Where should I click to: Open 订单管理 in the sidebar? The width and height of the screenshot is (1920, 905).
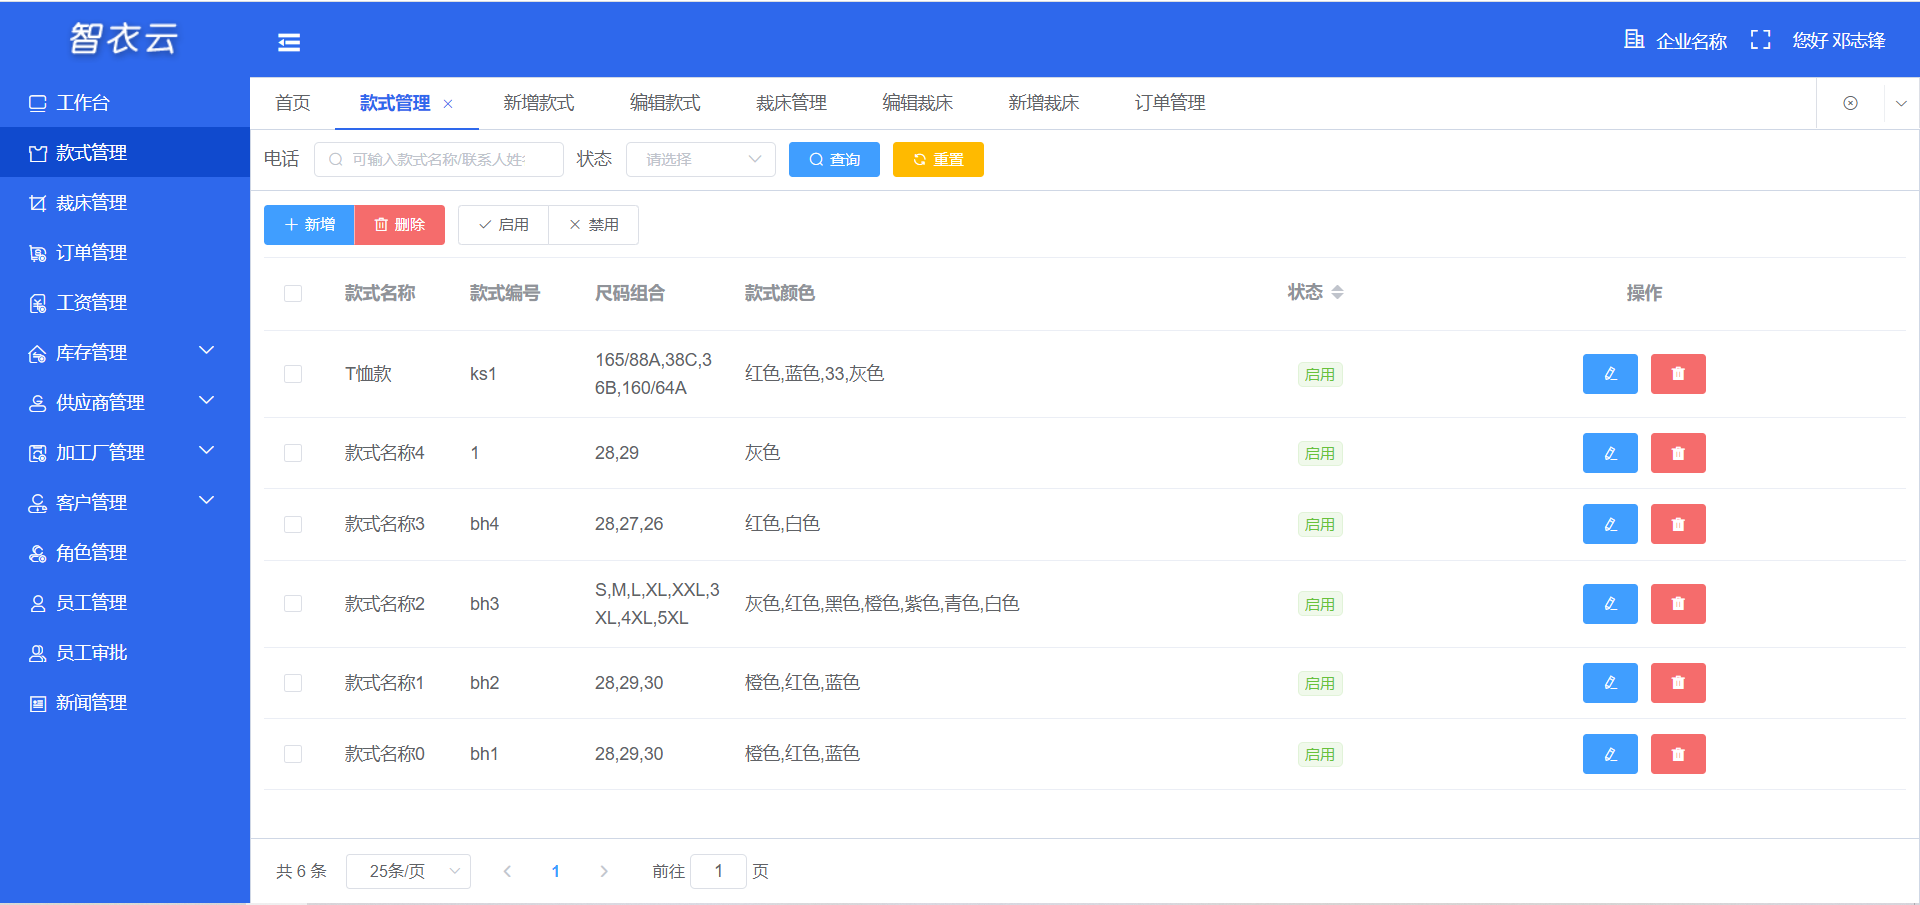125,252
